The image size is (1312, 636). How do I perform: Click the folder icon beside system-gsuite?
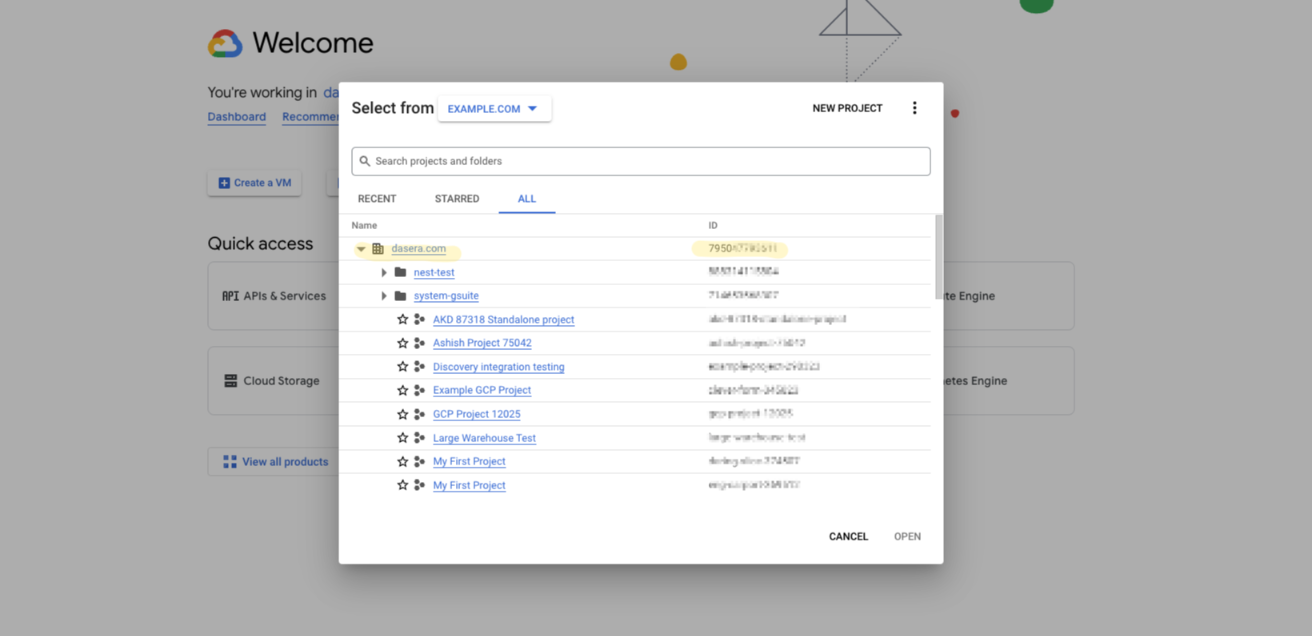pyautogui.click(x=400, y=296)
